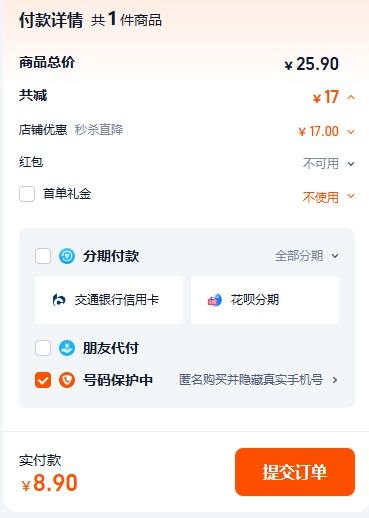Select 交通银行信用卡 payment option
369x518 pixels.
pos(109,300)
